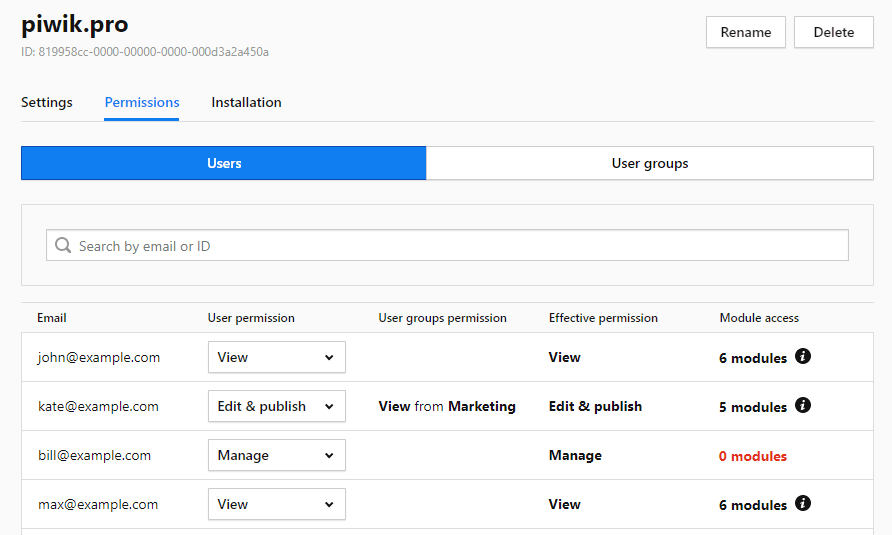The height and width of the screenshot is (535, 892).
Task: Open the Installation tab
Action: pyautogui.click(x=246, y=102)
